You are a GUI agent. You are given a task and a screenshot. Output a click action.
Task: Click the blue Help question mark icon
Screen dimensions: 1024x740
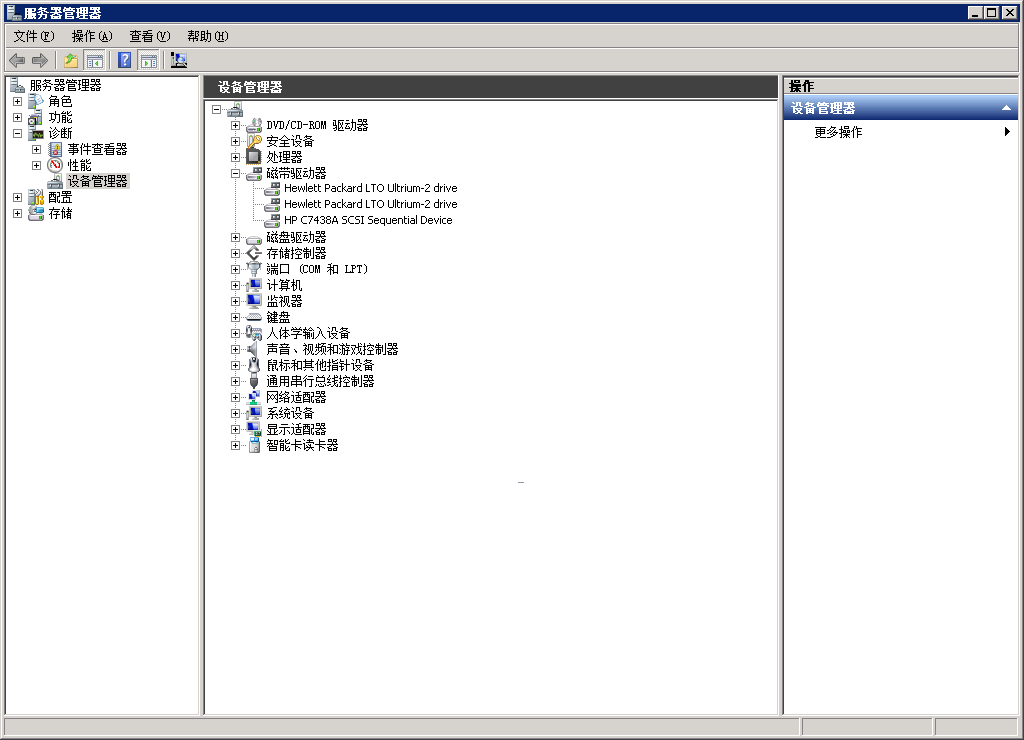click(x=124, y=61)
